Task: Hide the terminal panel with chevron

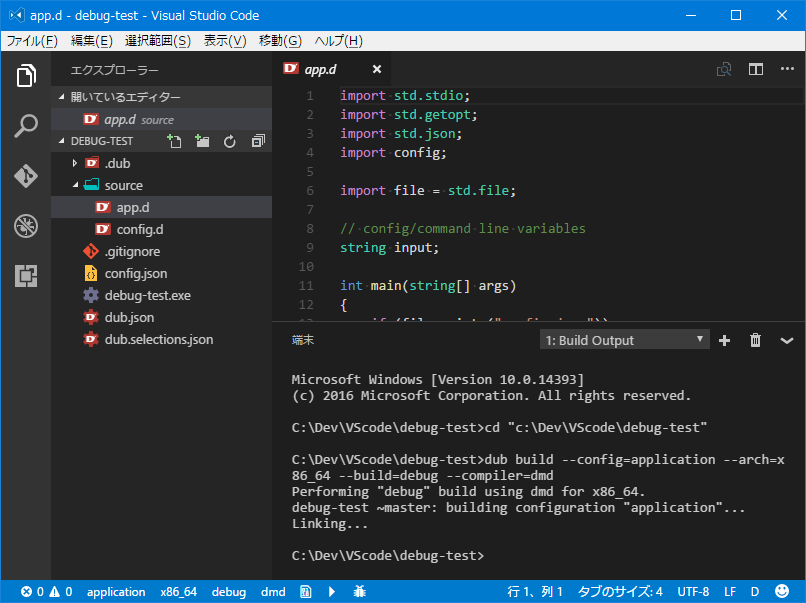Action: [x=786, y=340]
